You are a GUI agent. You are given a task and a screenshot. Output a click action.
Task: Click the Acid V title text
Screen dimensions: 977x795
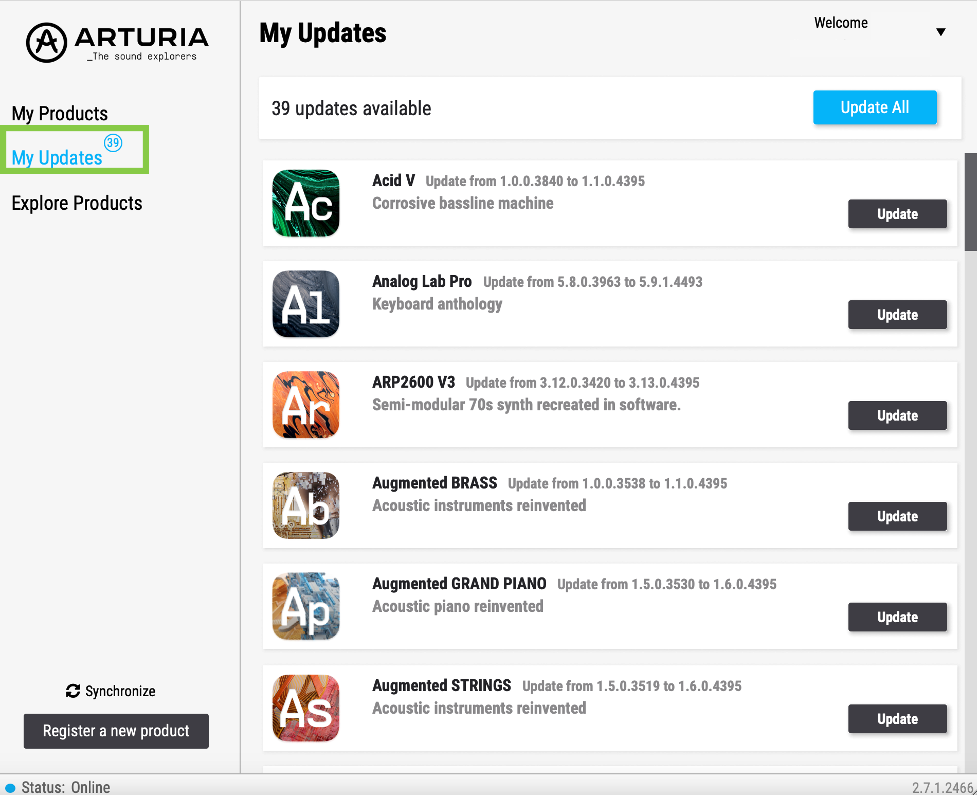pos(393,181)
